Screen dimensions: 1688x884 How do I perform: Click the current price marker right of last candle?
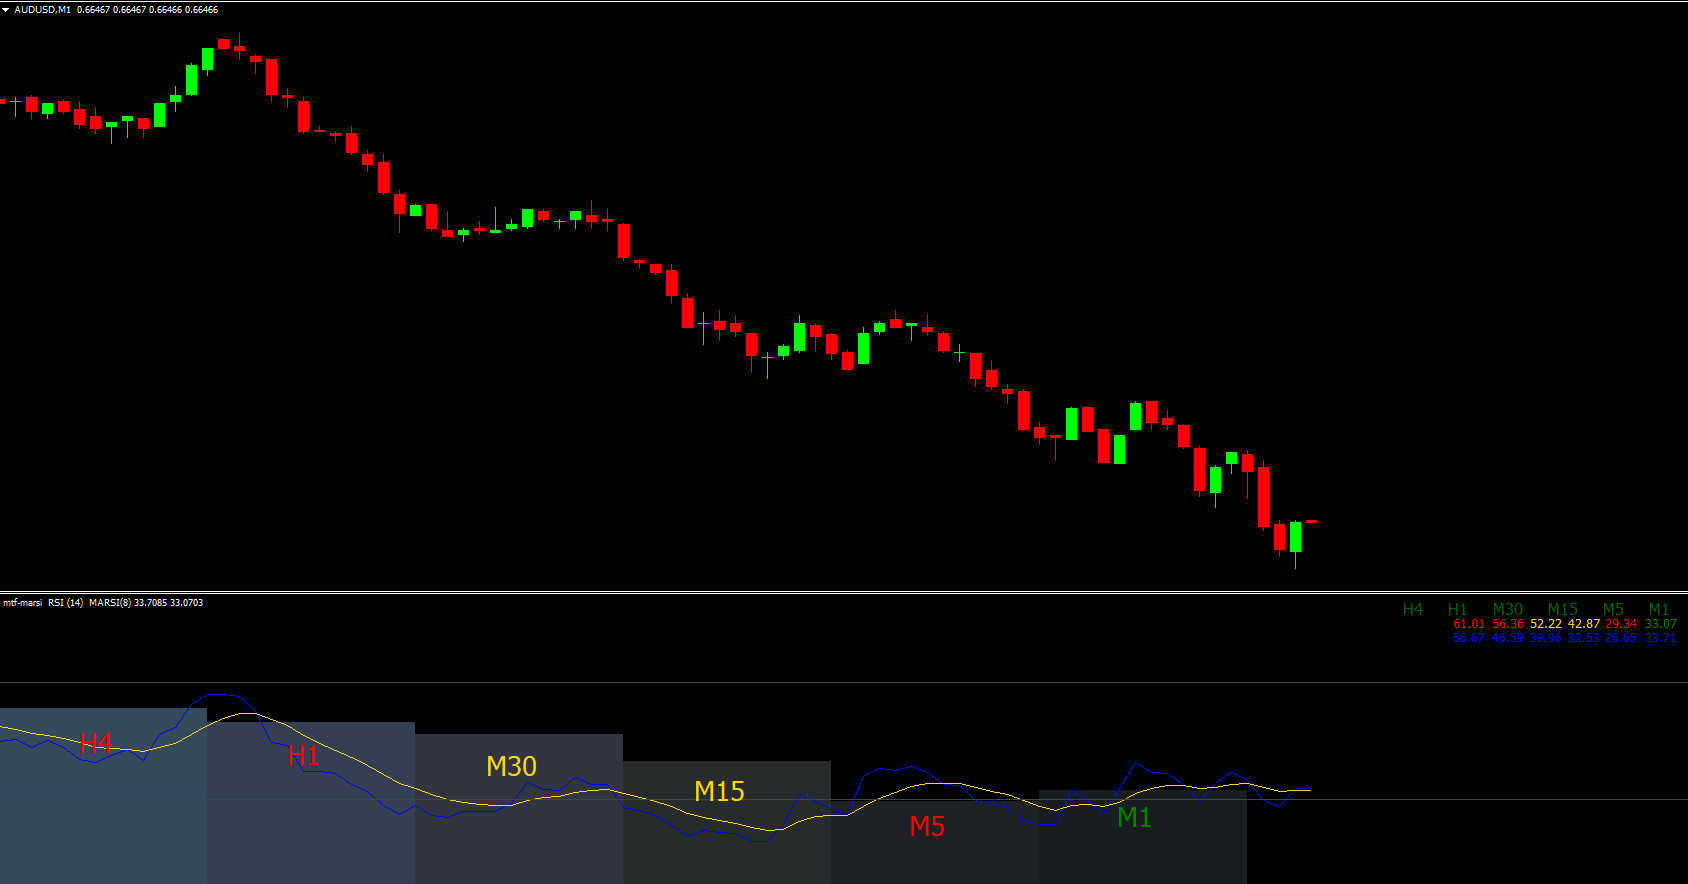[x=1311, y=521]
